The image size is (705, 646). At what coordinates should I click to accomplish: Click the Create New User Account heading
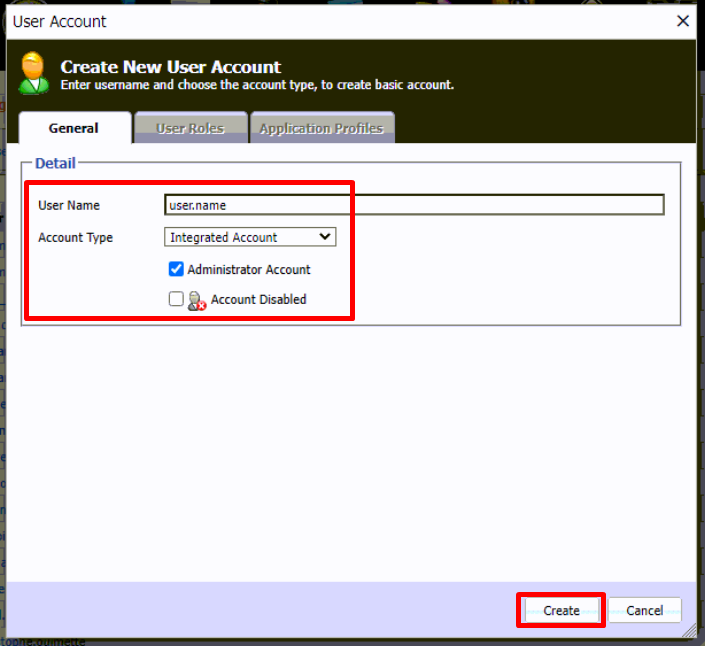click(171, 67)
